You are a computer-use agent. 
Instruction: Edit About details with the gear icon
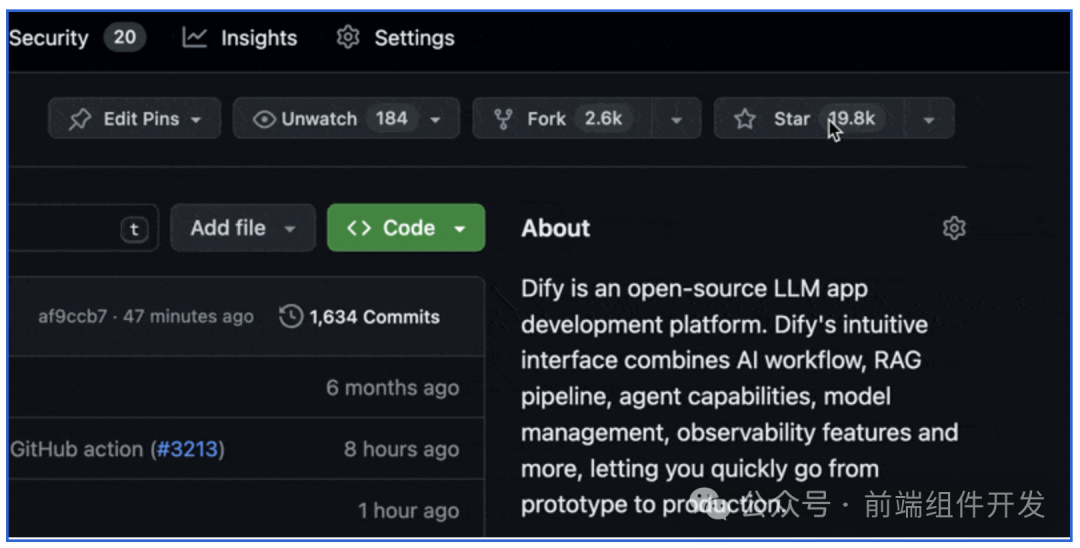954,228
